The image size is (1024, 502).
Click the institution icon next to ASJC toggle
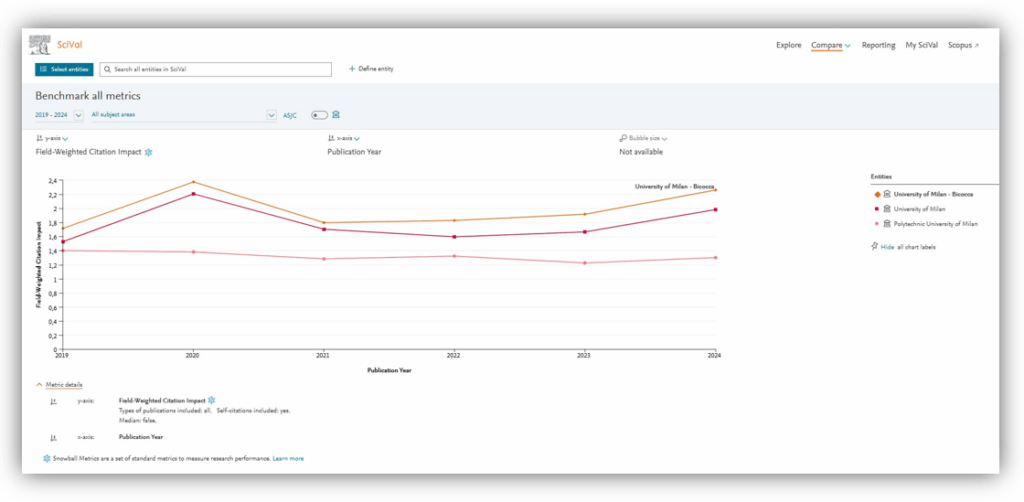point(336,114)
